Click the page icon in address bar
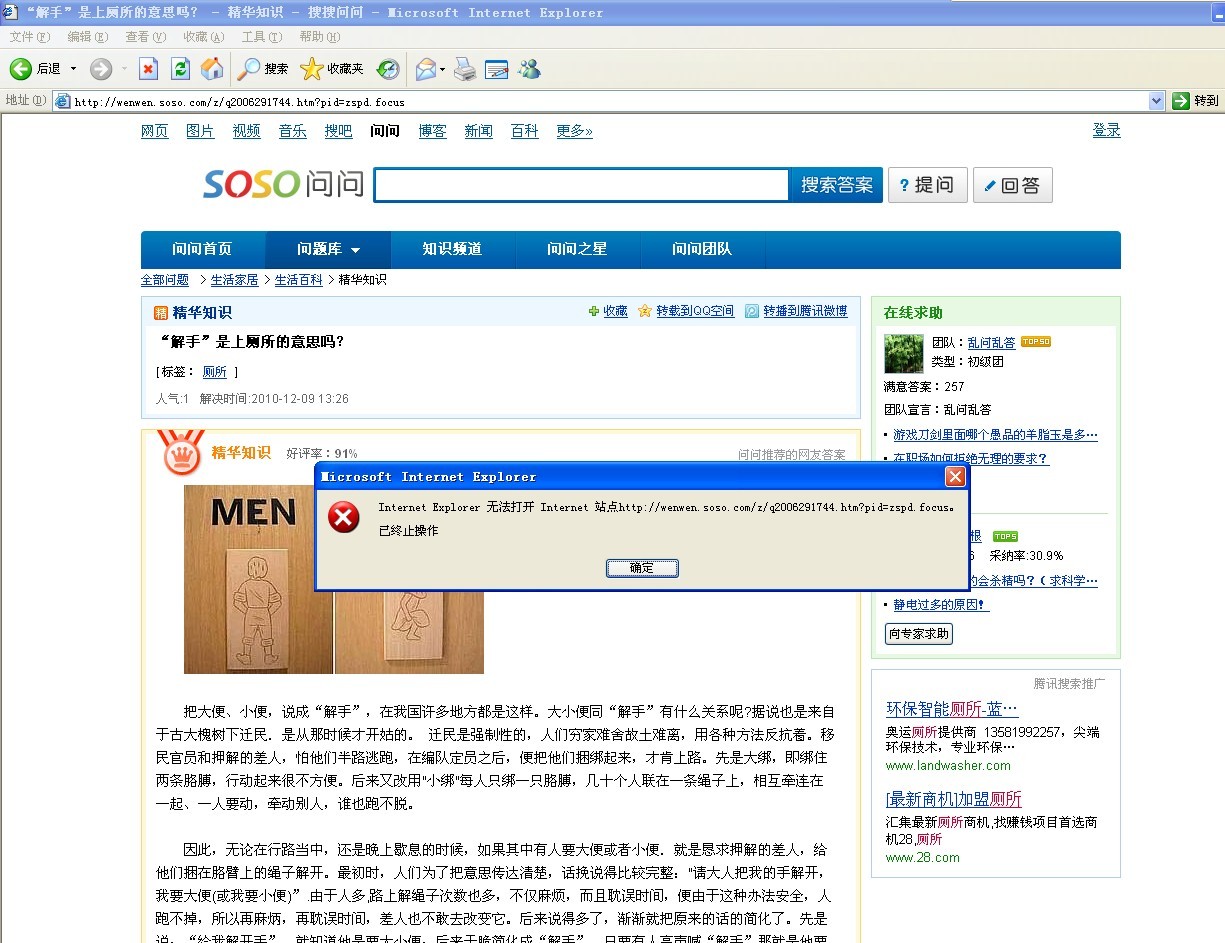The image size is (1225, 943). click(x=62, y=101)
